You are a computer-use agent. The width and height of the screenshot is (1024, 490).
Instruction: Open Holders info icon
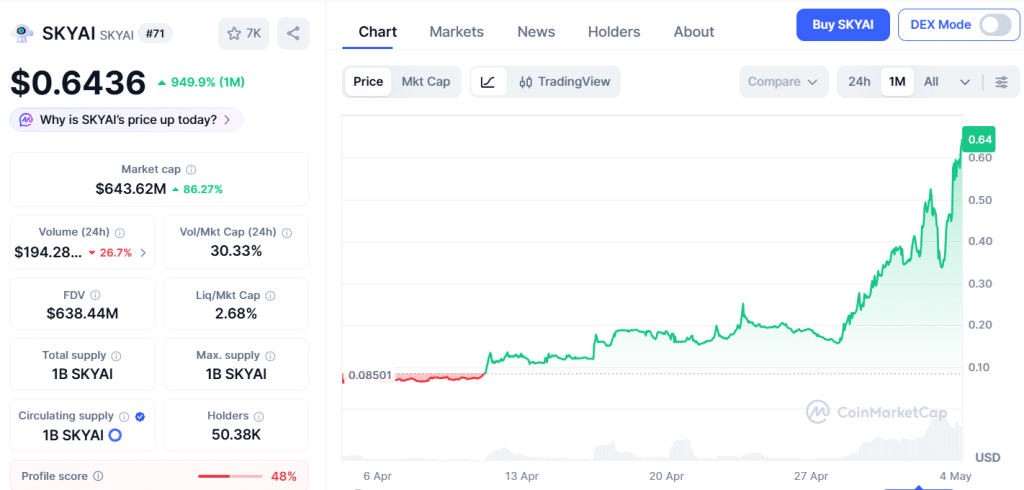259,416
